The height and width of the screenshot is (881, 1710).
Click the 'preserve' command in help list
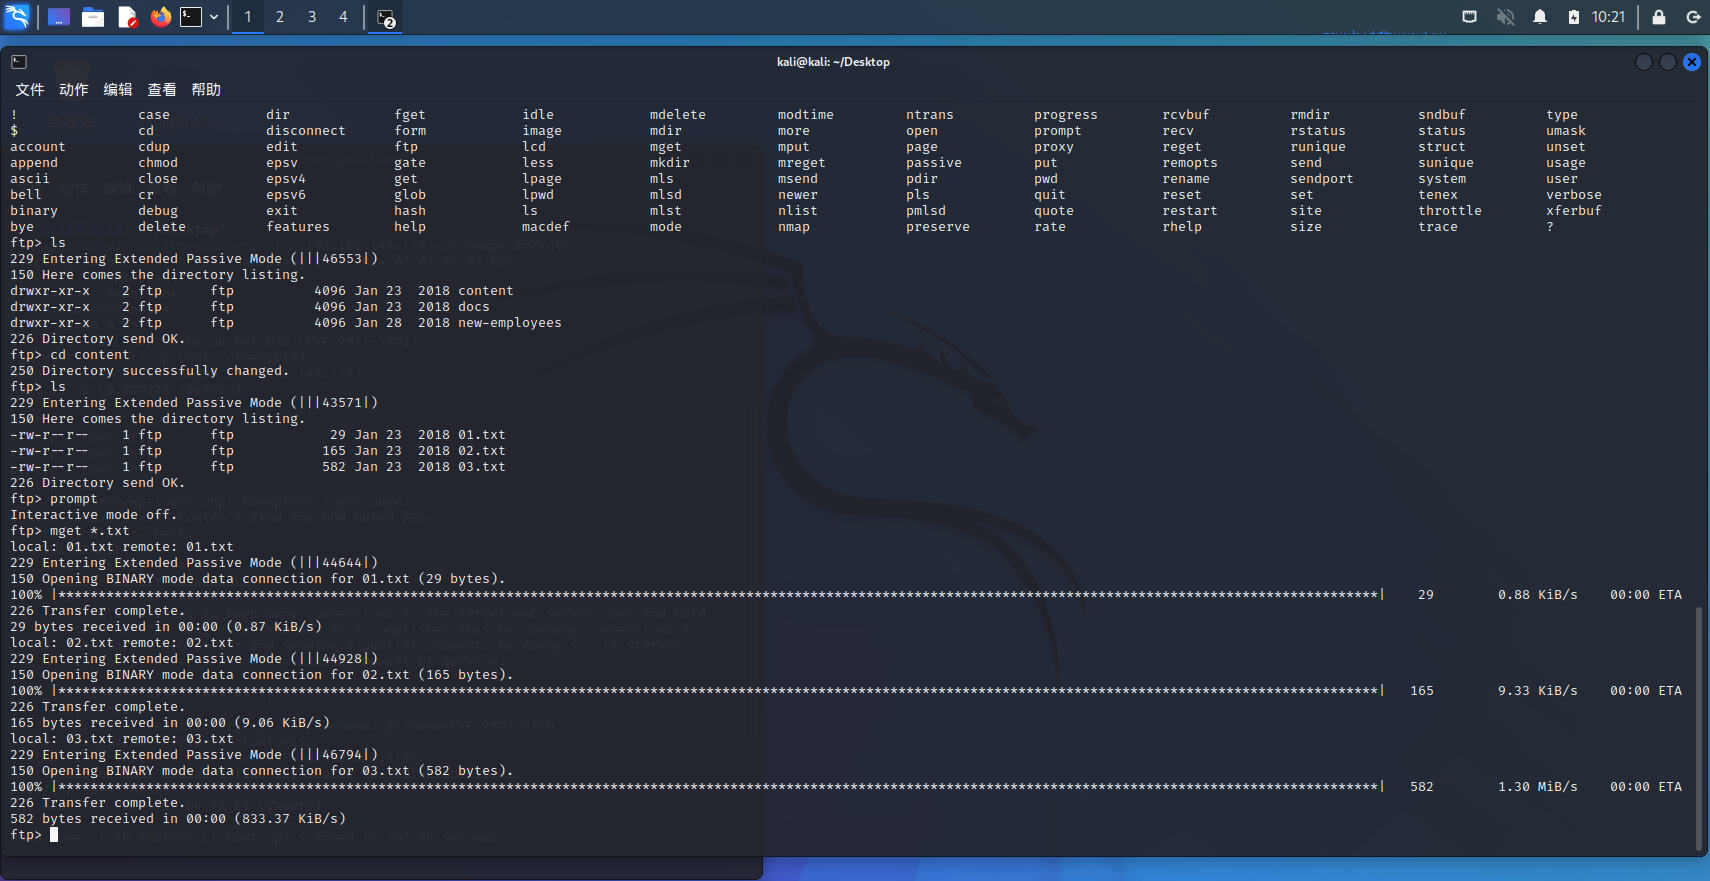pos(938,227)
